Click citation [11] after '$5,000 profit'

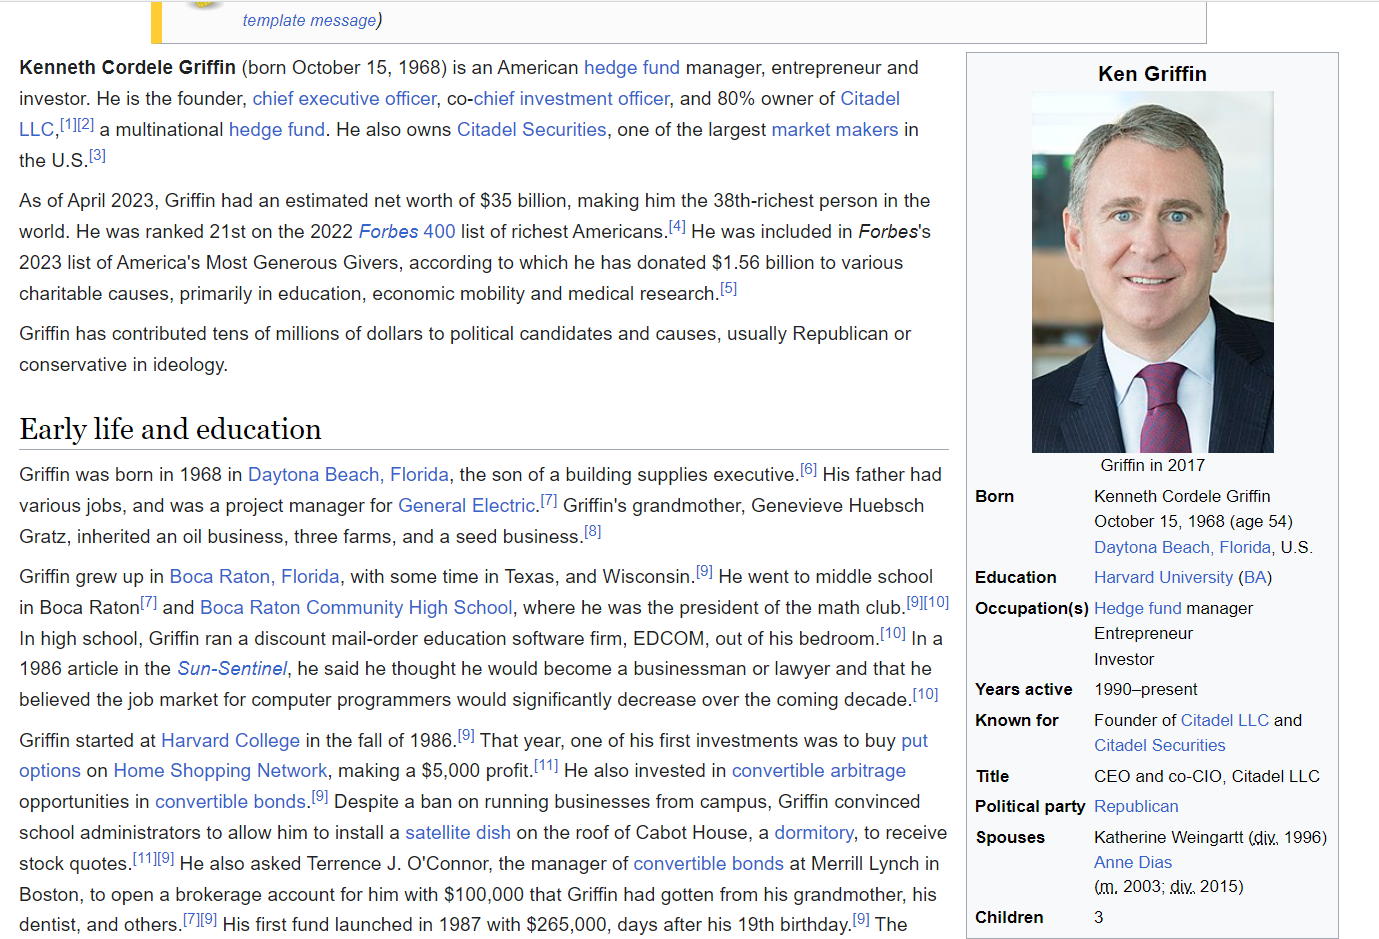coord(546,765)
